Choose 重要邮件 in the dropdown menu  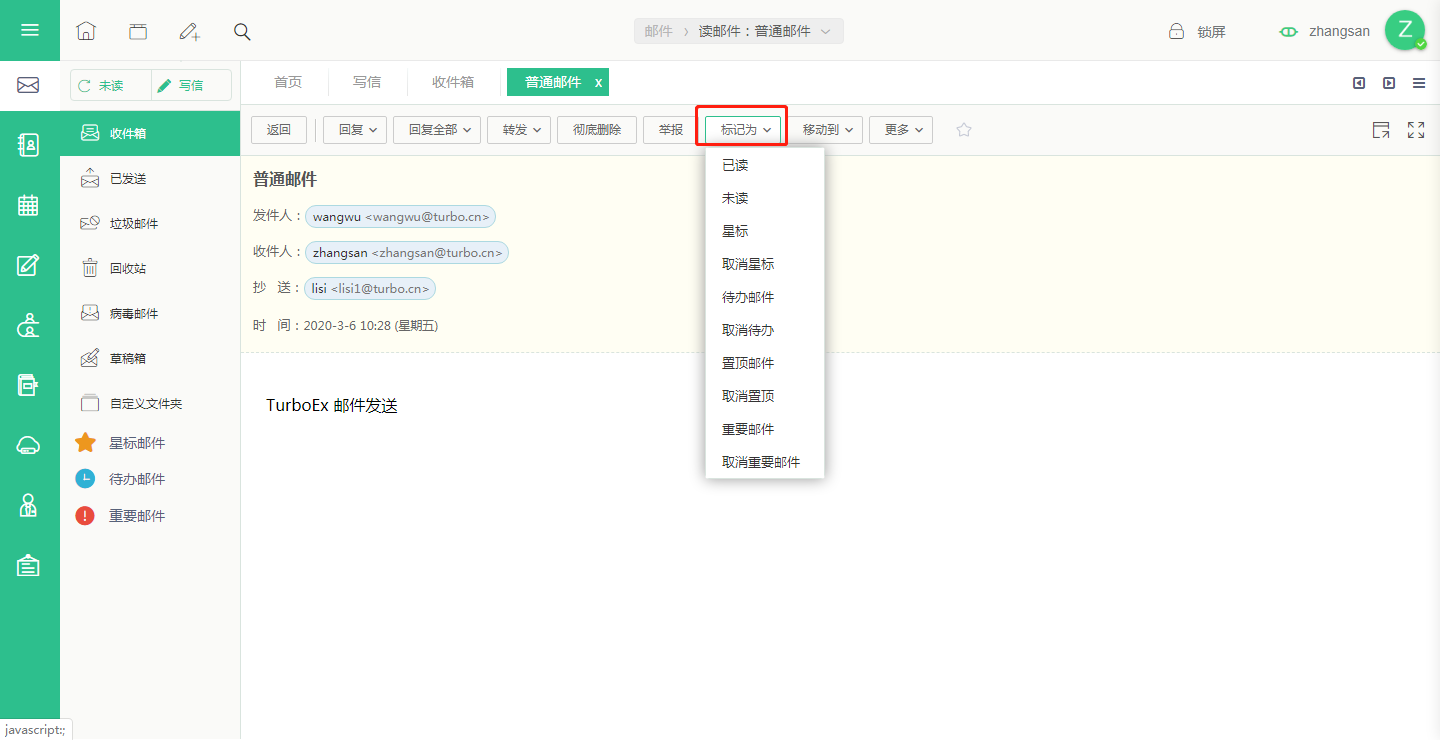point(765,429)
